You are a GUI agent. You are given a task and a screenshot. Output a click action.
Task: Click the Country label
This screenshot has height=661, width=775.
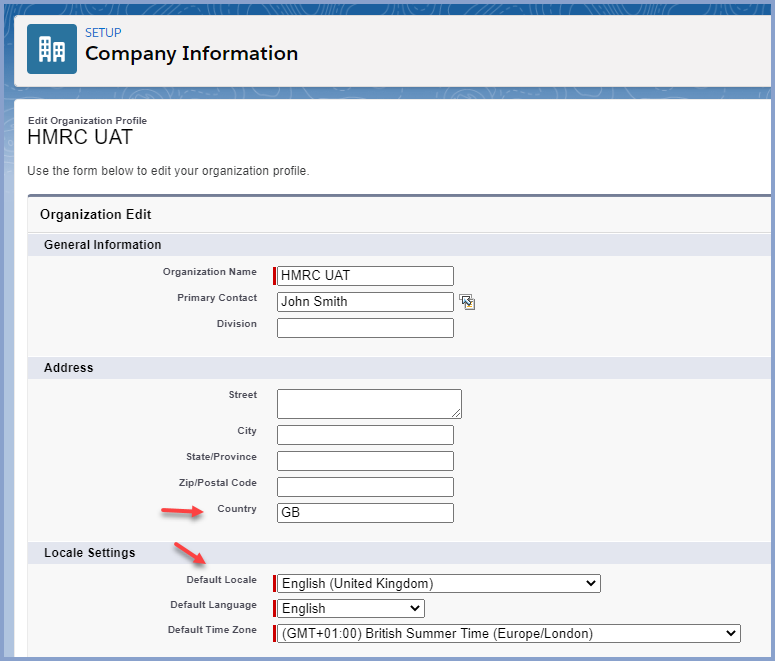237,509
